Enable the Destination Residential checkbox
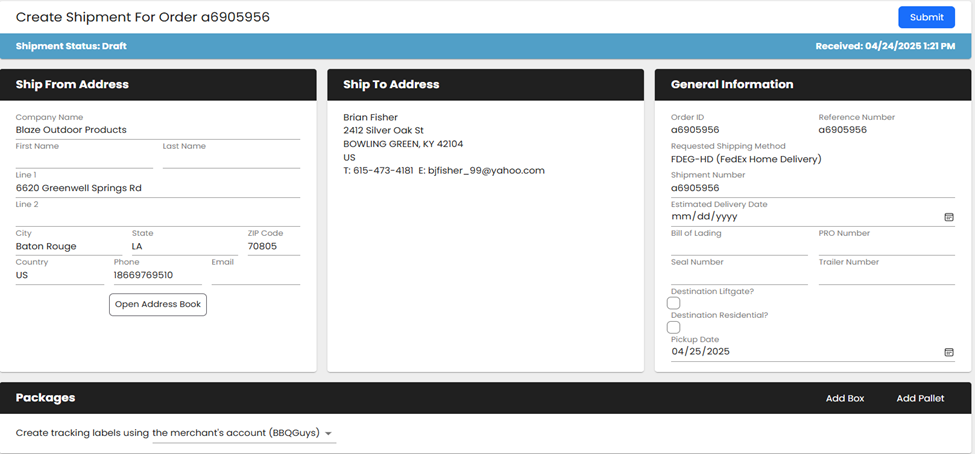This screenshot has width=975, height=454. 674,327
